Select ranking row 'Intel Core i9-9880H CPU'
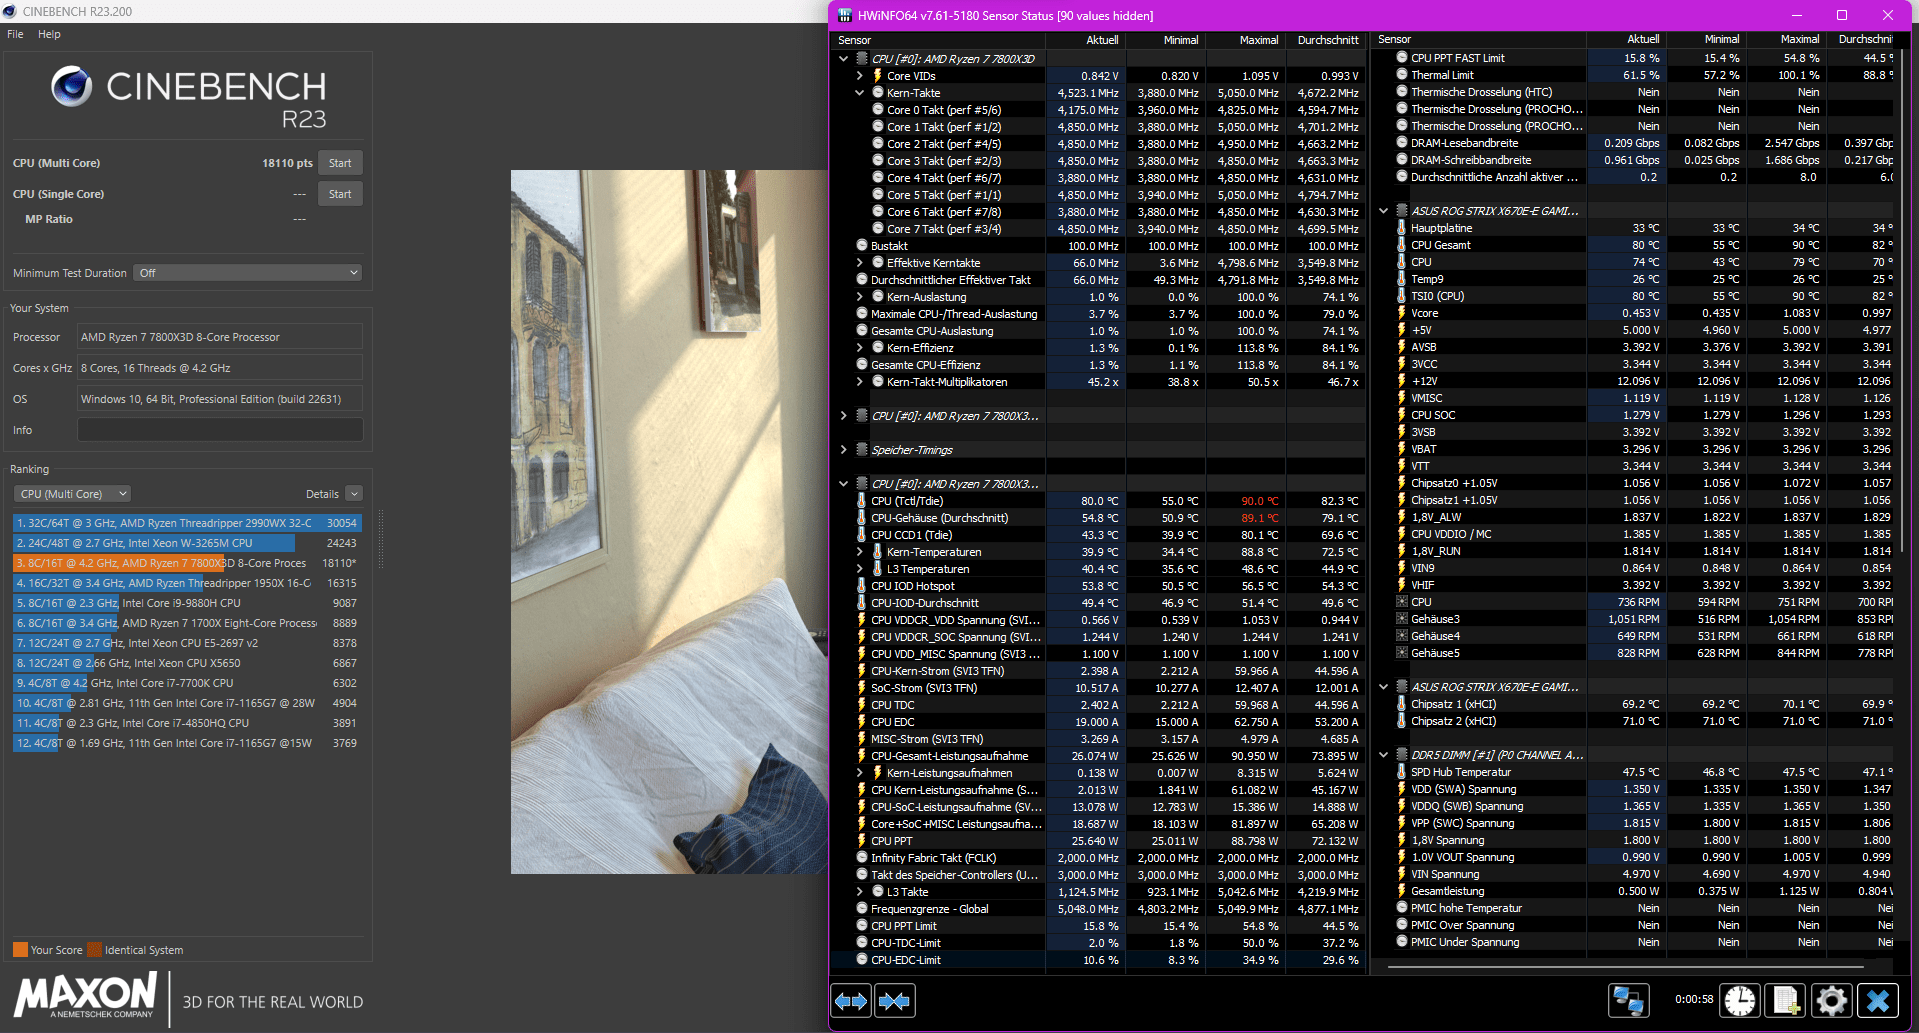This screenshot has height=1033, width=1919. [187, 603]
